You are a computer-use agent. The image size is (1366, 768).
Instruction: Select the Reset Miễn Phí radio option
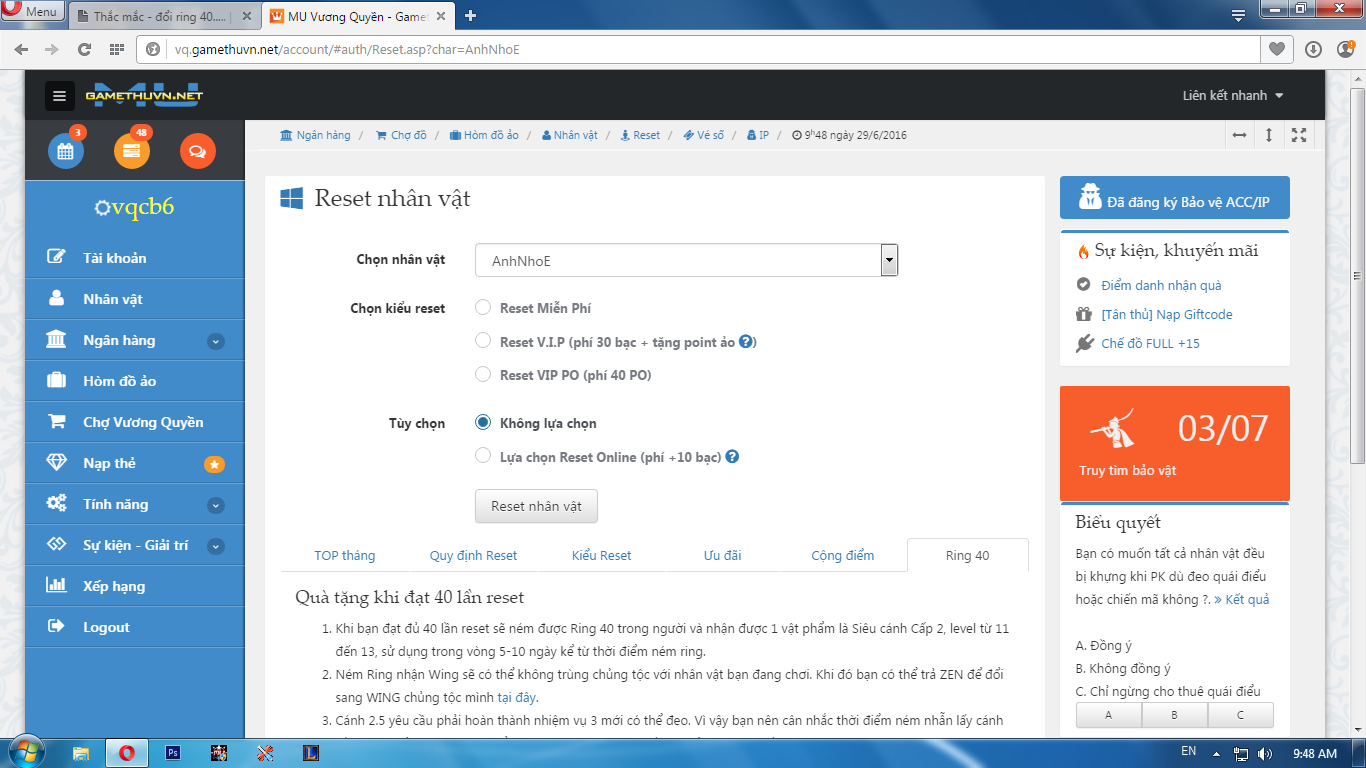coord(483,308)
